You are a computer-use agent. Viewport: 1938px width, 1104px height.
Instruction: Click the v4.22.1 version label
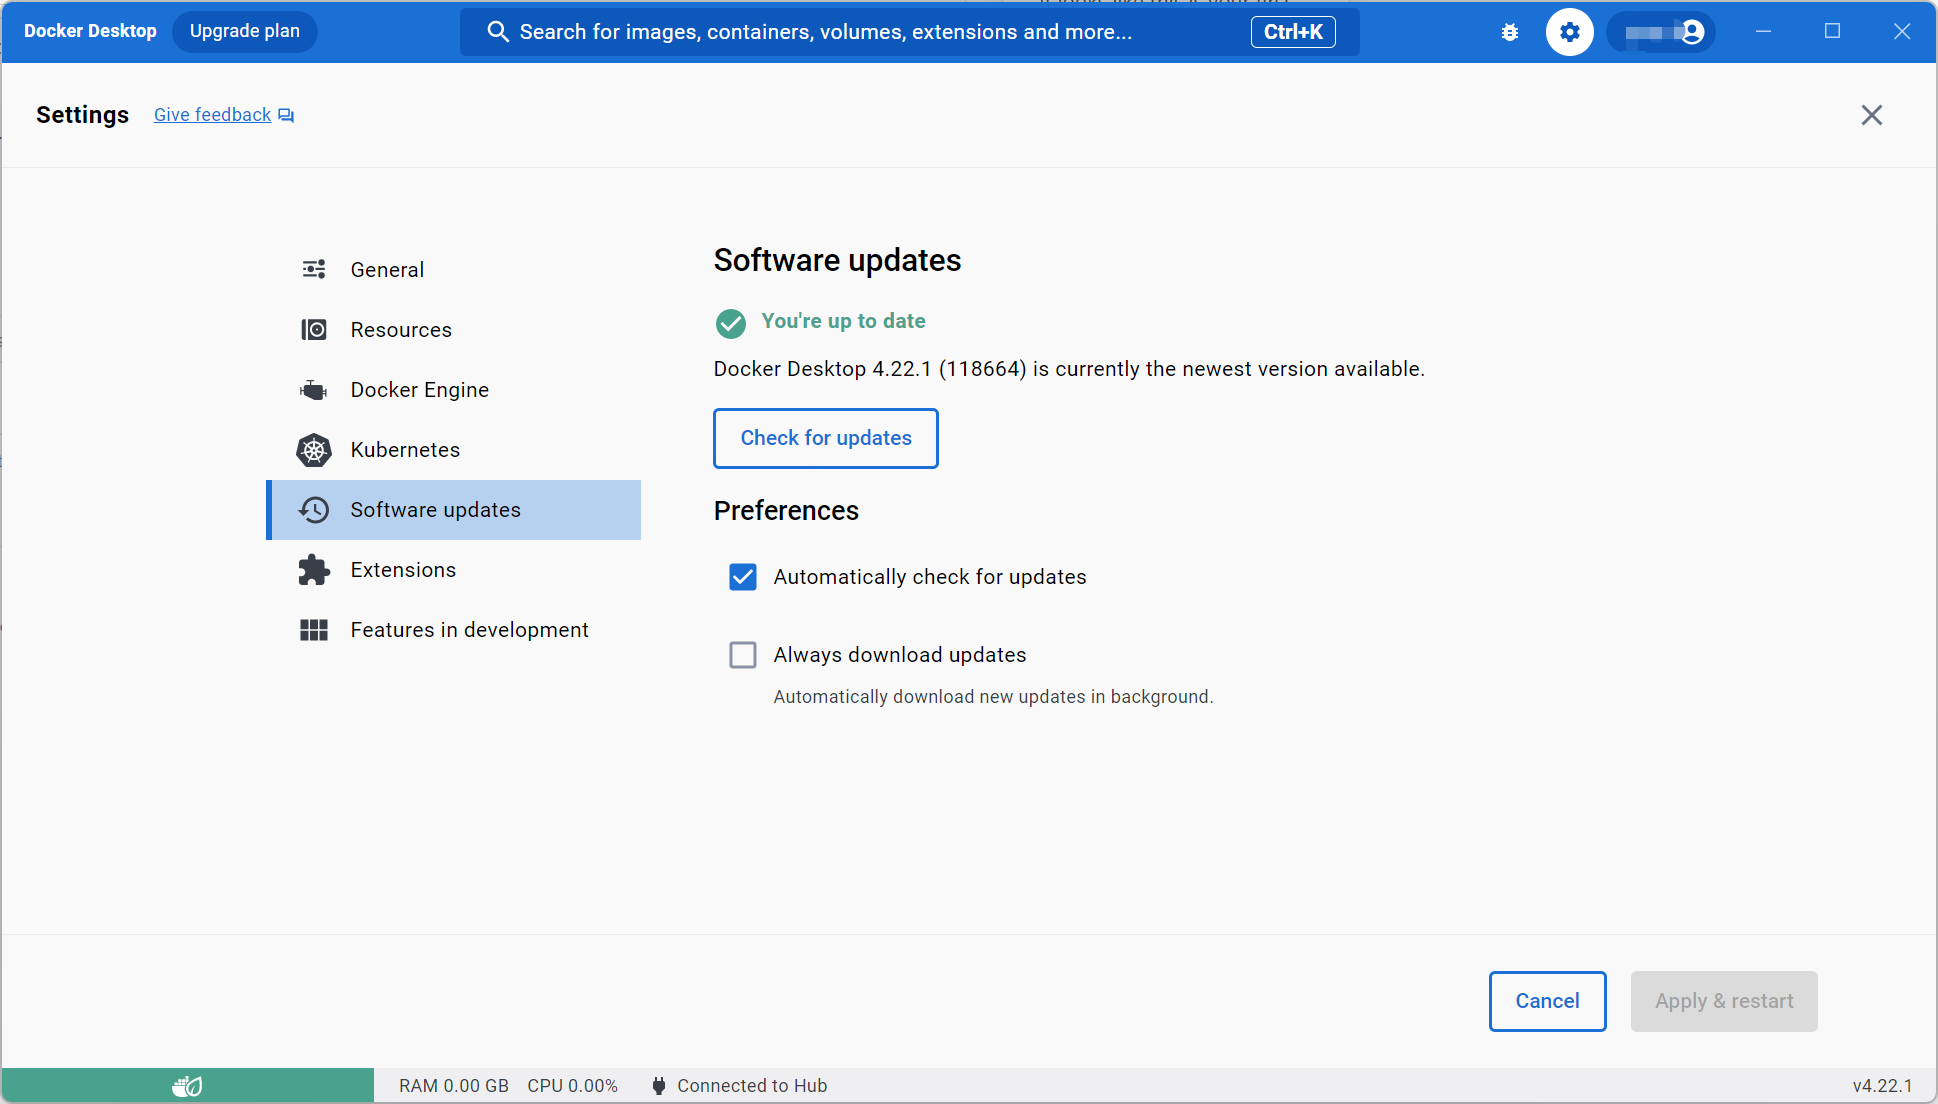click(1882, 1086)
